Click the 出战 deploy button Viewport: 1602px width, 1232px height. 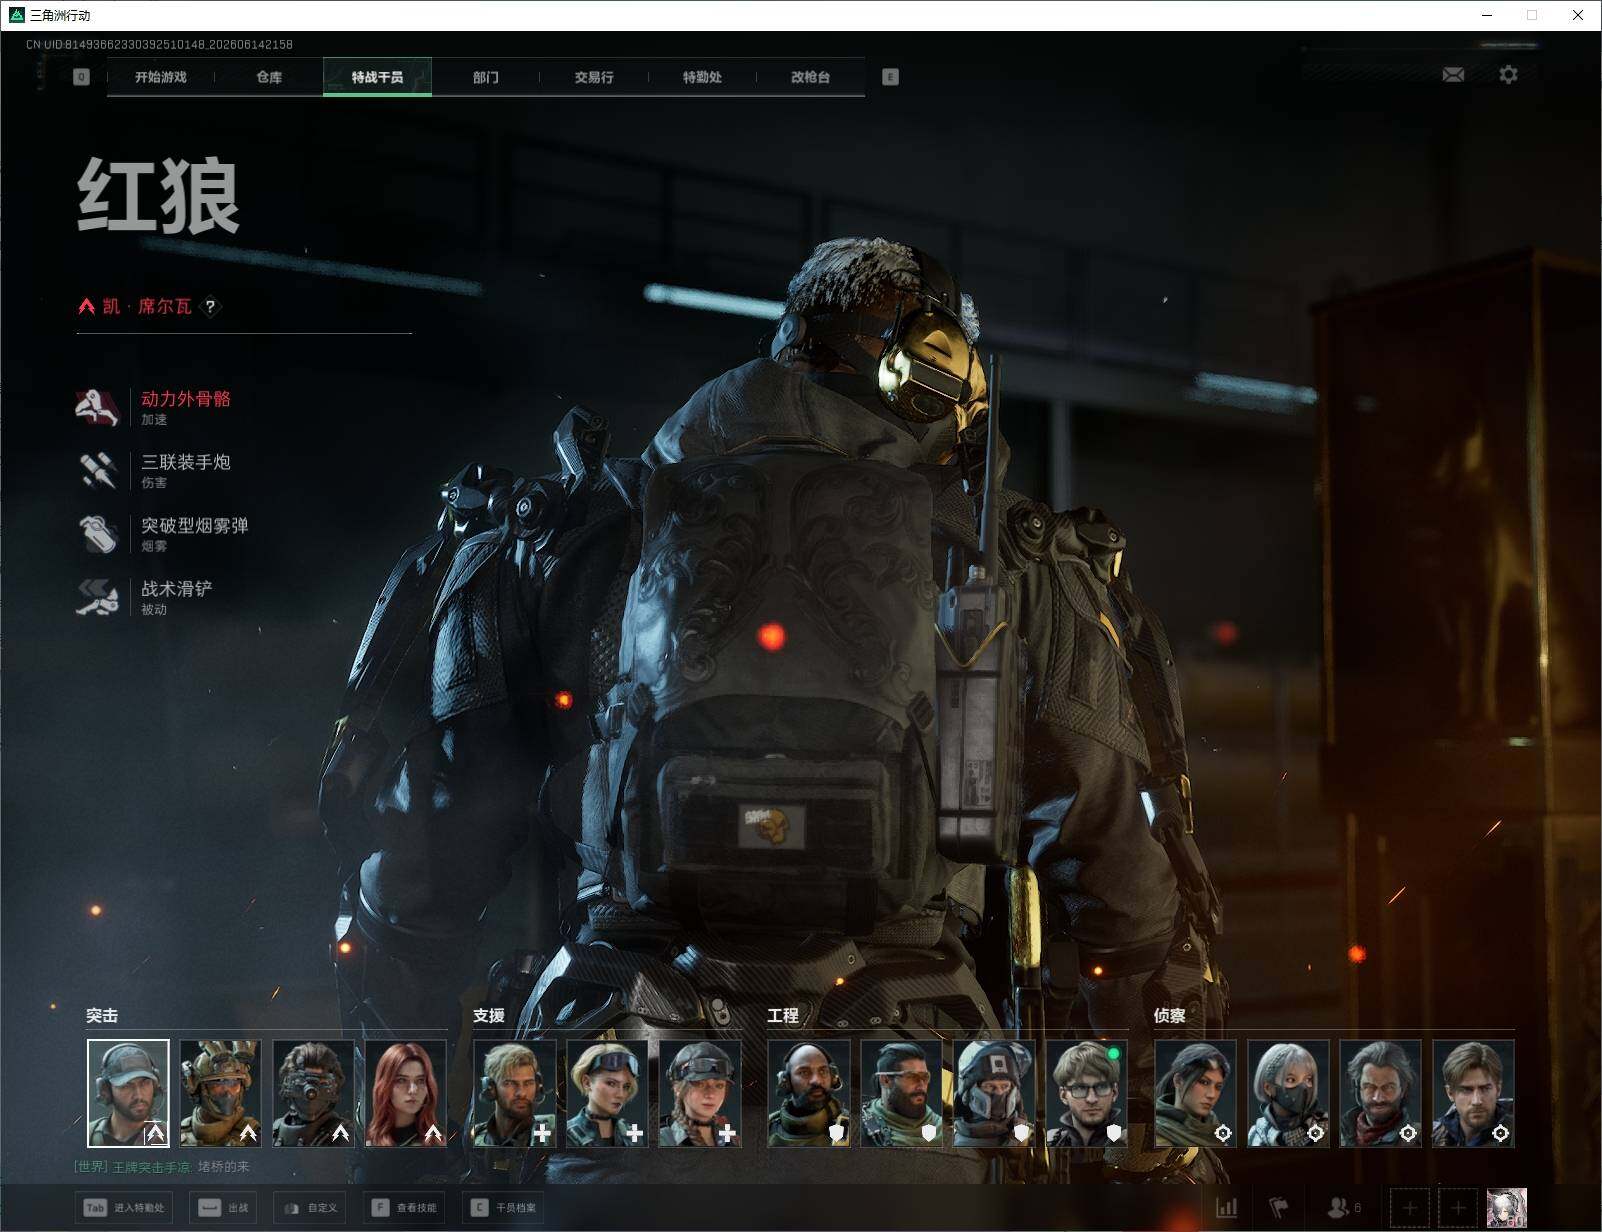pyautogui.click(x=223, y=1208)
